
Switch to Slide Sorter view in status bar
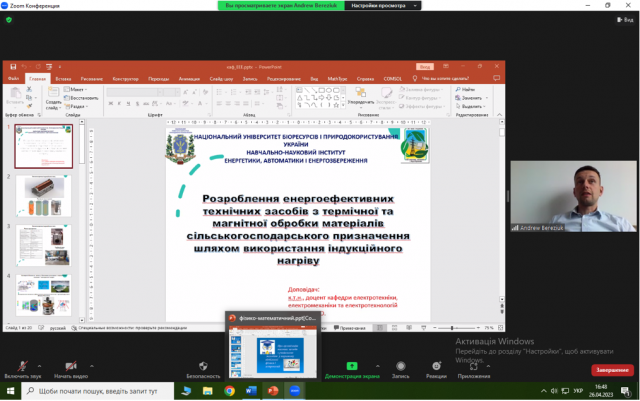point(394,328)
